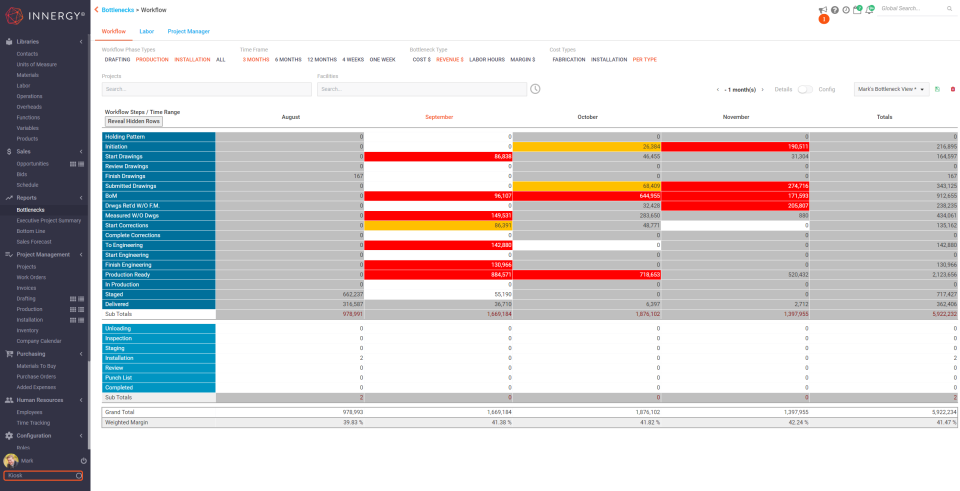Switch to the Project Manager tab
This screenshot has width=960, height=491.
[x=189, y=31]
